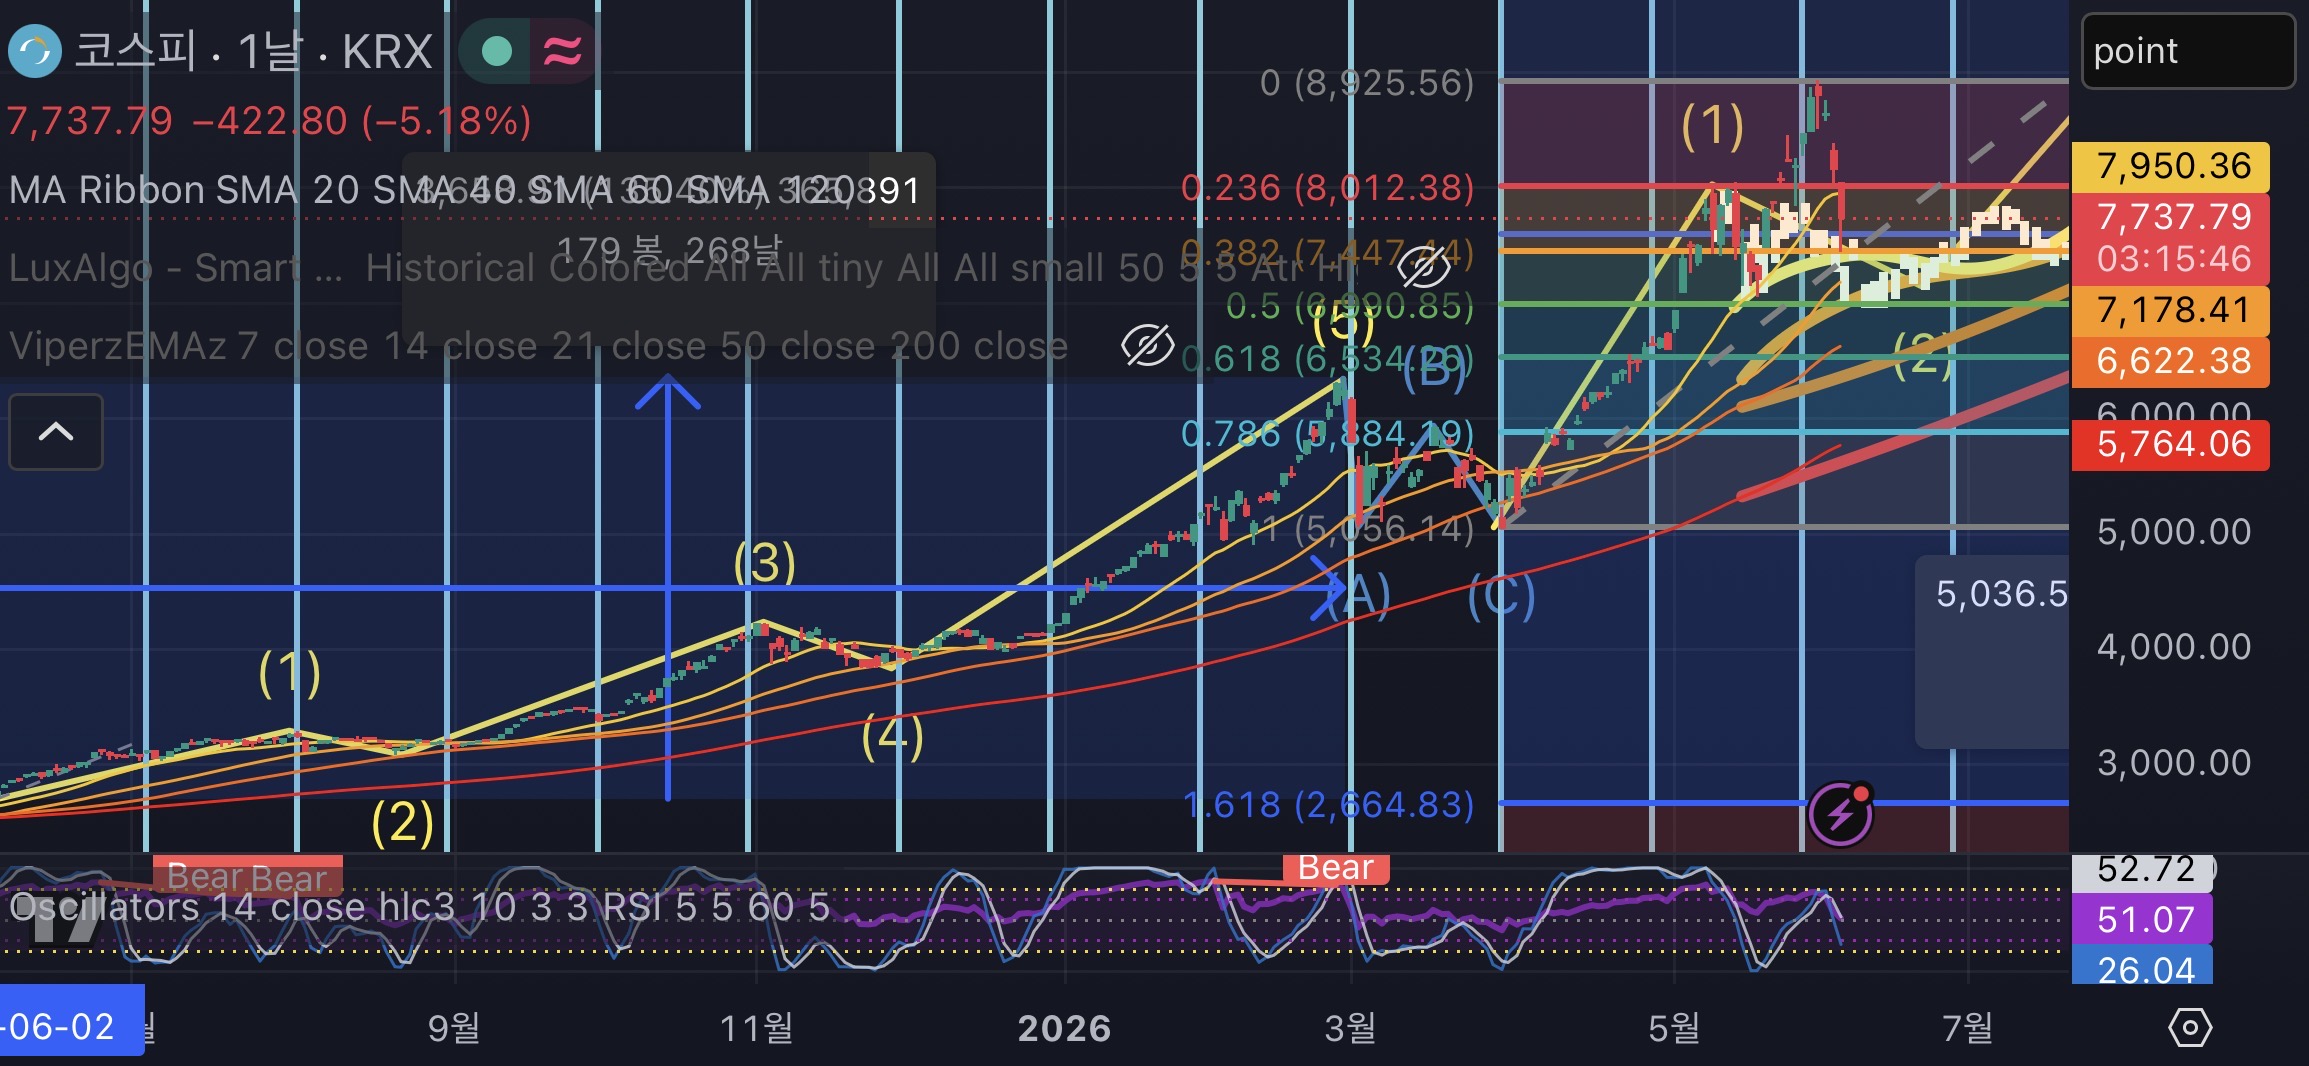This screenshot has height=1066, width=2309.
Task: Select the LuxAlgo Smart indicator legend
Action: (x=680, y=267)
